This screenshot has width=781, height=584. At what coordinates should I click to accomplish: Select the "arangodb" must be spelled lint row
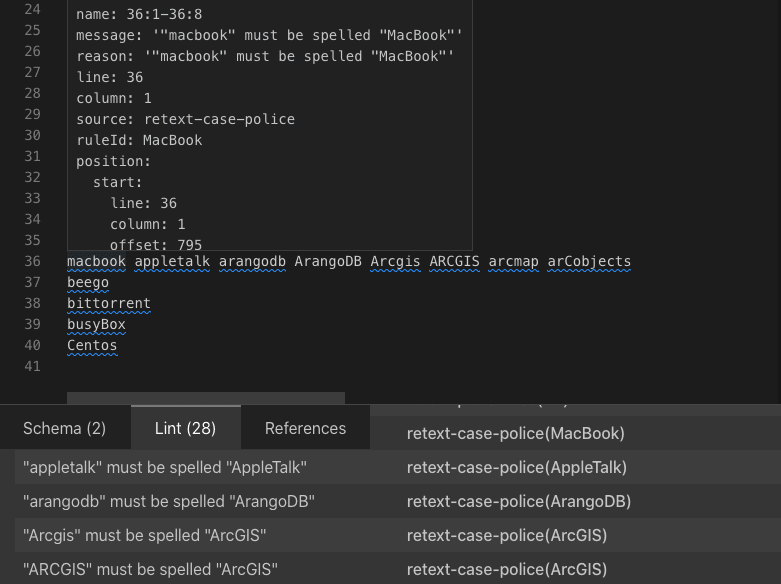tap(398, 501)
